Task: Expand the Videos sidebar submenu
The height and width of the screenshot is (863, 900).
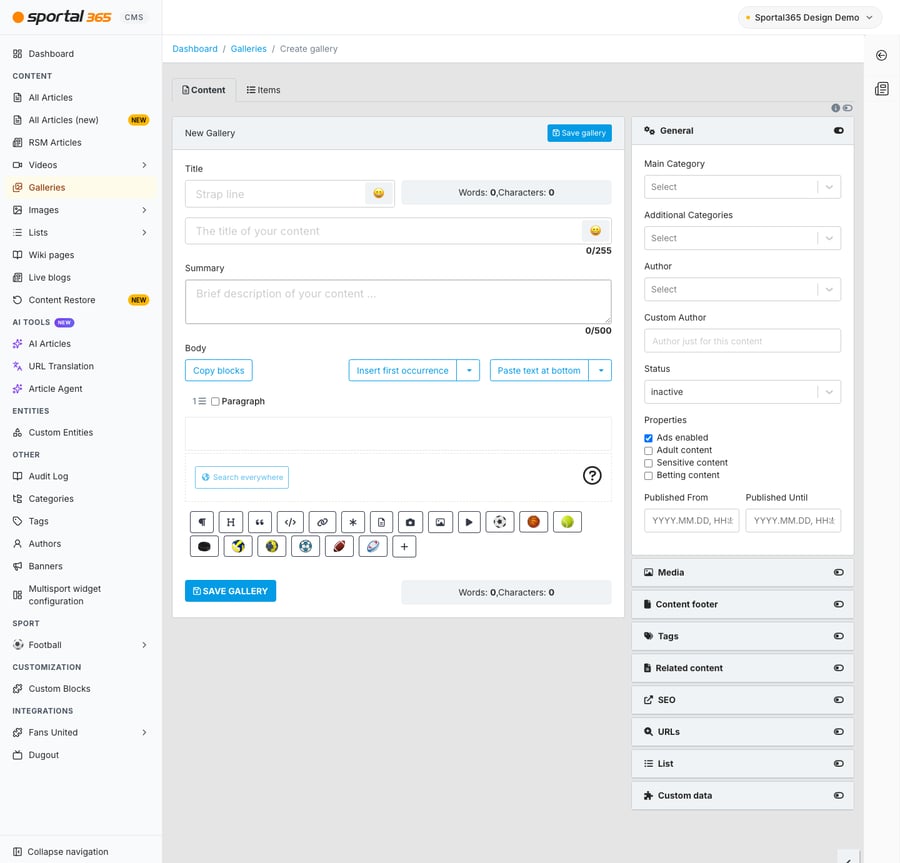Action: (x=145, y=165)
